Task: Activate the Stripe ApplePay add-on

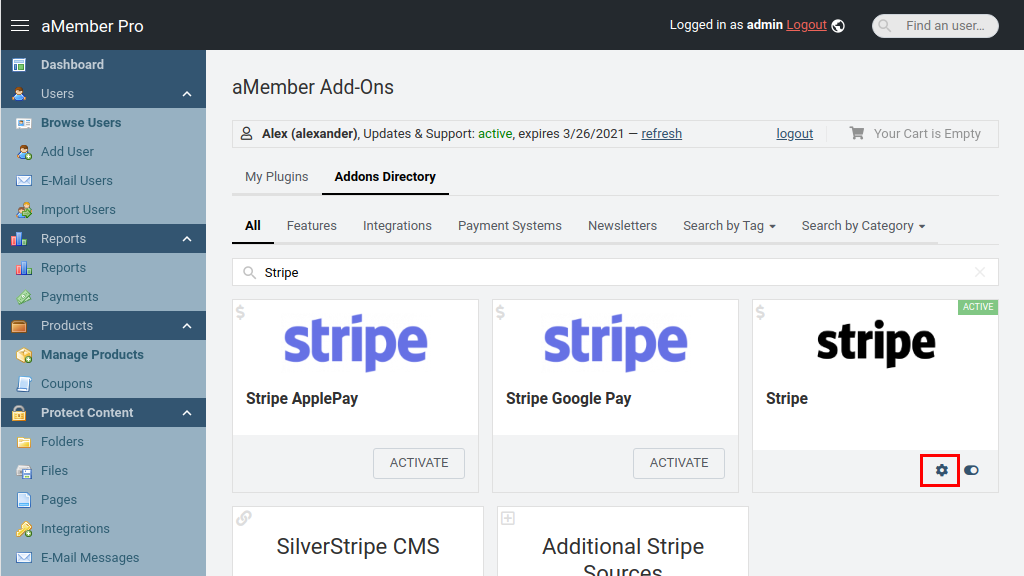Action: 419,463
